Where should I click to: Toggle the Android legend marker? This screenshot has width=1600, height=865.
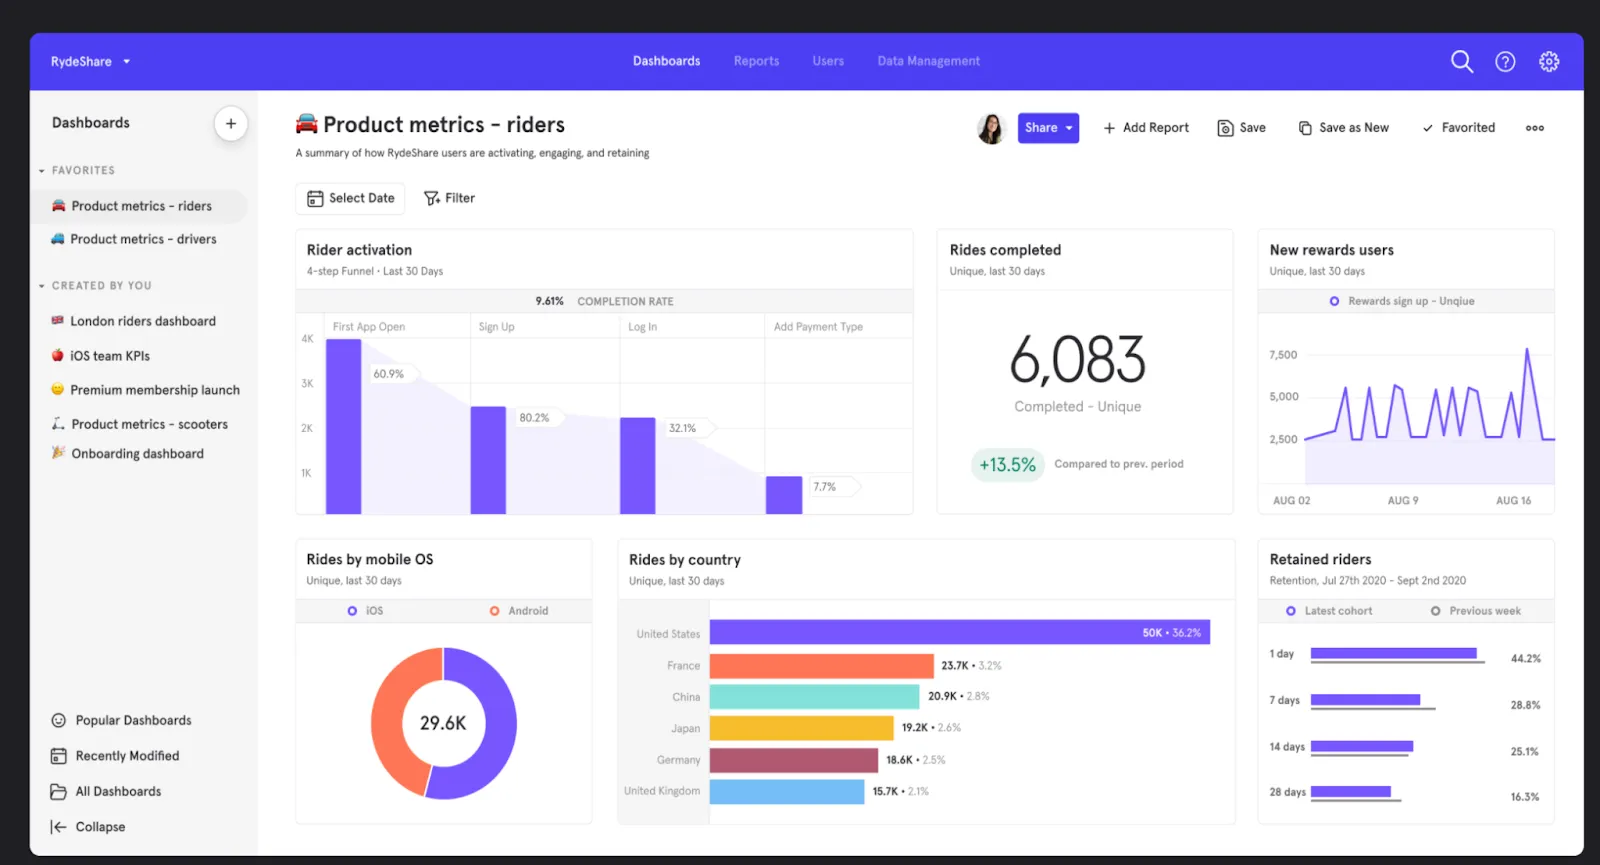494,611
